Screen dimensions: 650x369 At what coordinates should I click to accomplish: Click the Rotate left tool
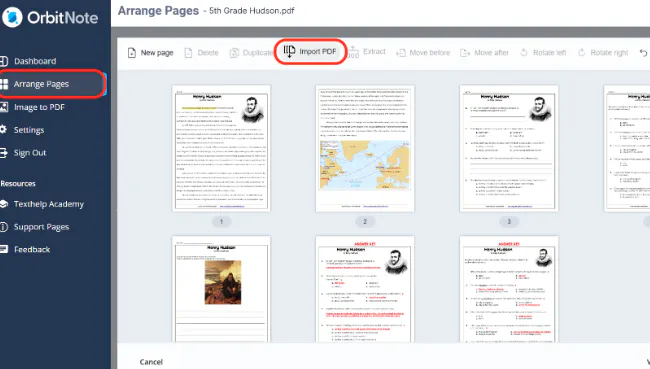[x=543, y=53]
